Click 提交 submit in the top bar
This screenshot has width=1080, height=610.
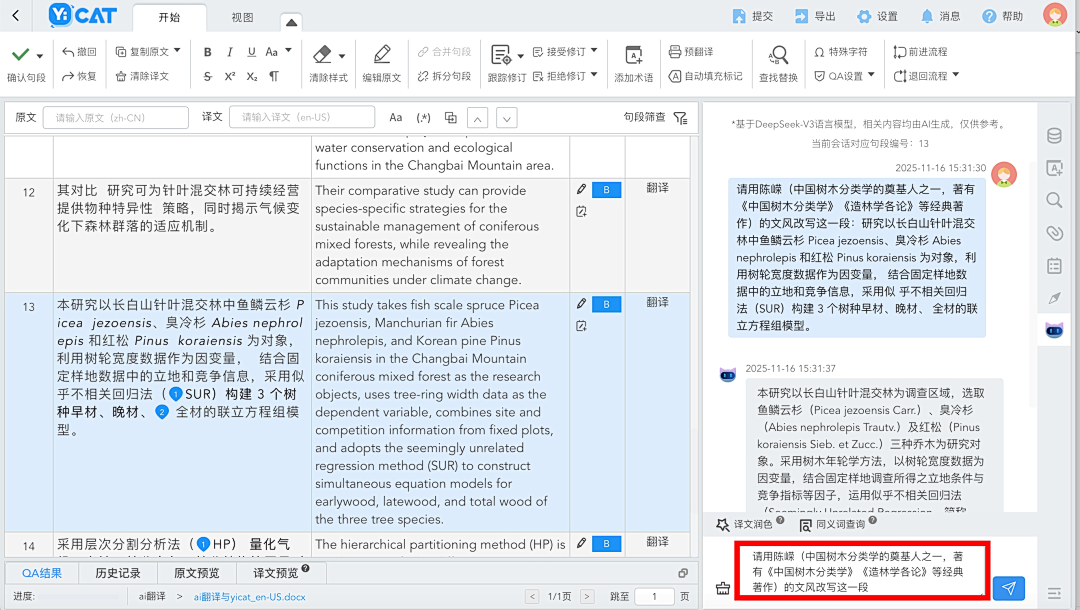753,15
